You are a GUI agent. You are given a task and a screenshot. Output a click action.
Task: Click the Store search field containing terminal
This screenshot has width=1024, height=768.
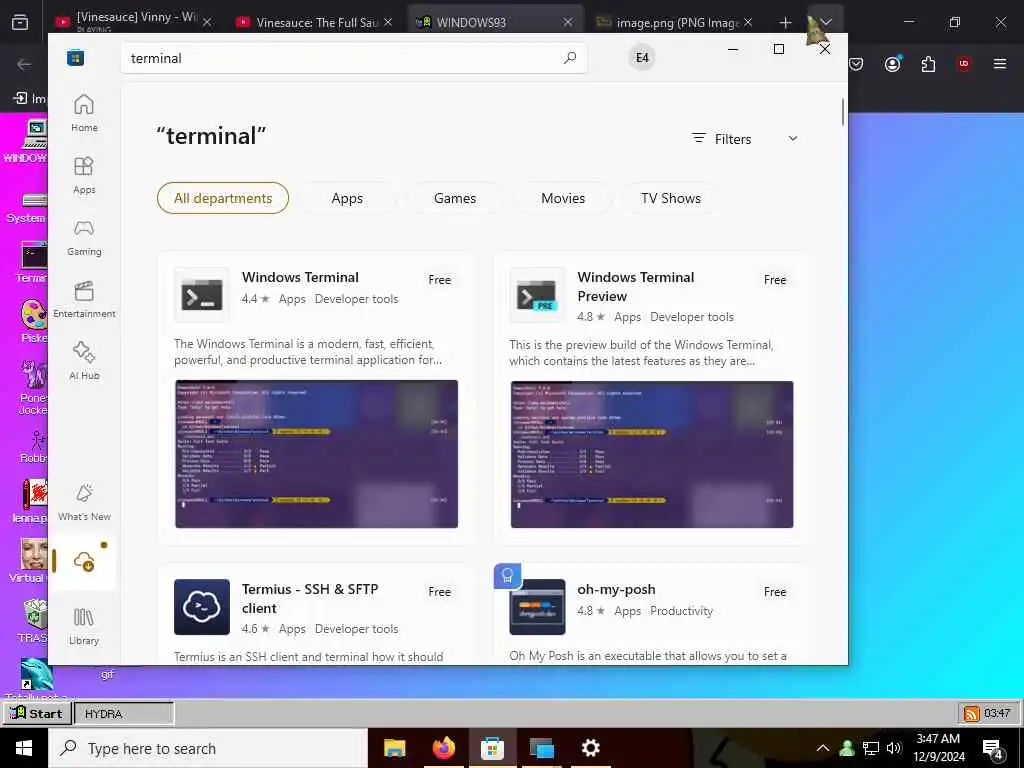(x=353, y=58)
